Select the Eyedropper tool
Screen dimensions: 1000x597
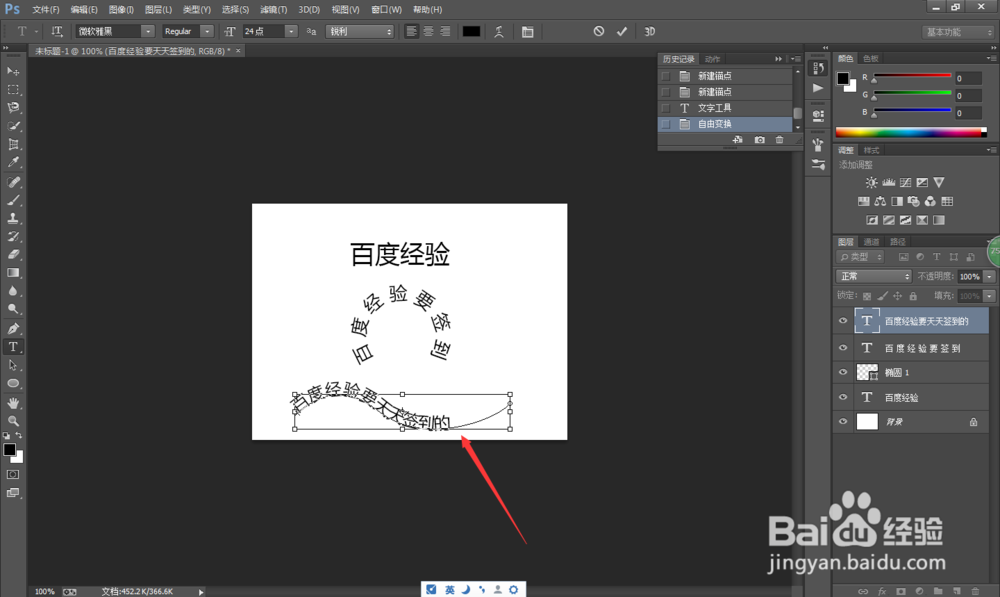tap(13, 162)
